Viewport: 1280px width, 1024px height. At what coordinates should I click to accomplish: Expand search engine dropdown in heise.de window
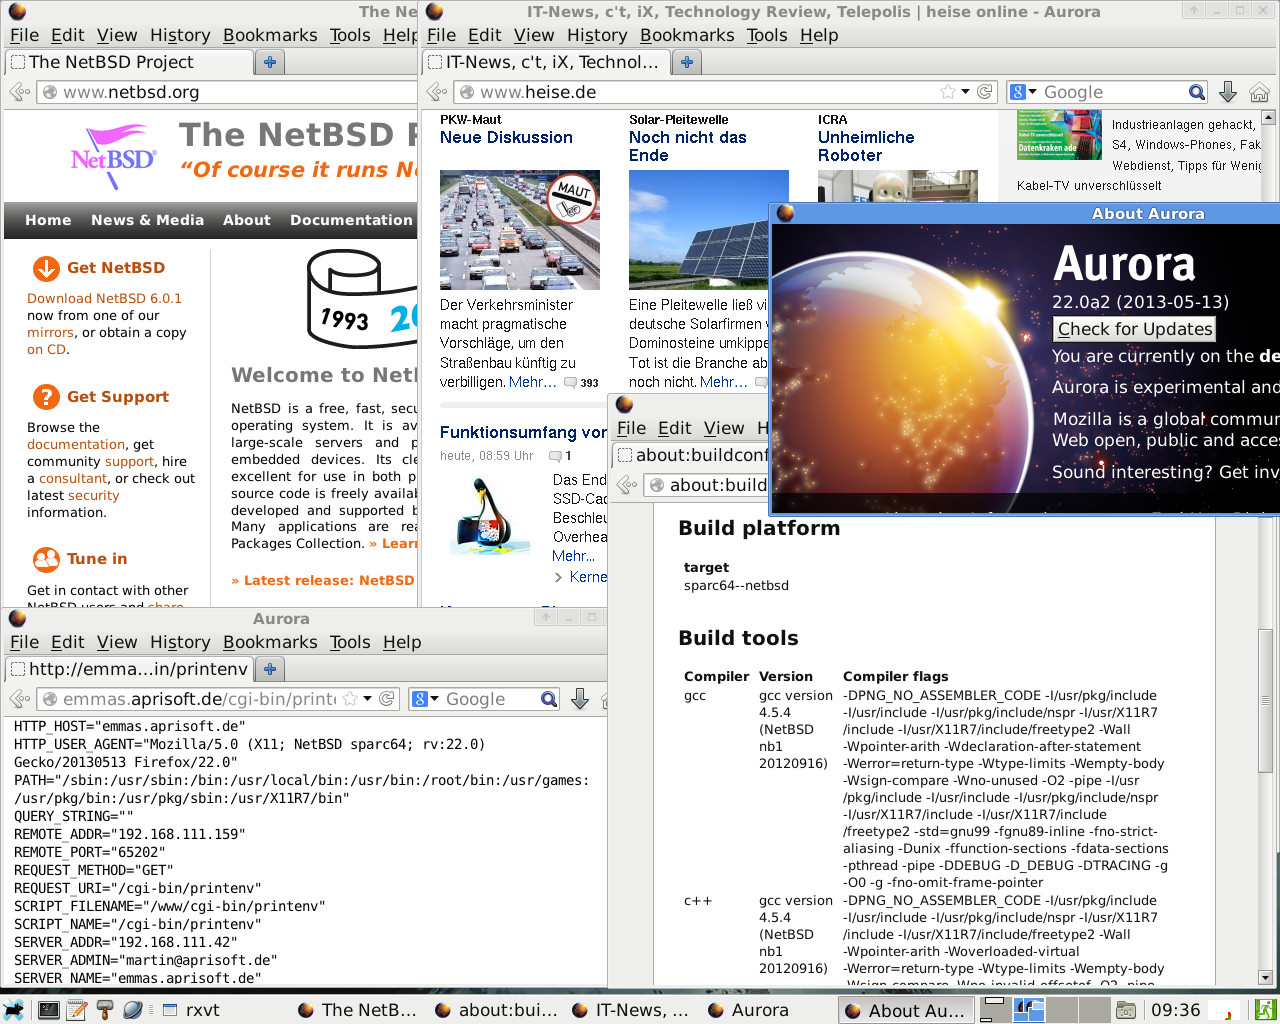pyautogui.click(x=1022, y=92)
